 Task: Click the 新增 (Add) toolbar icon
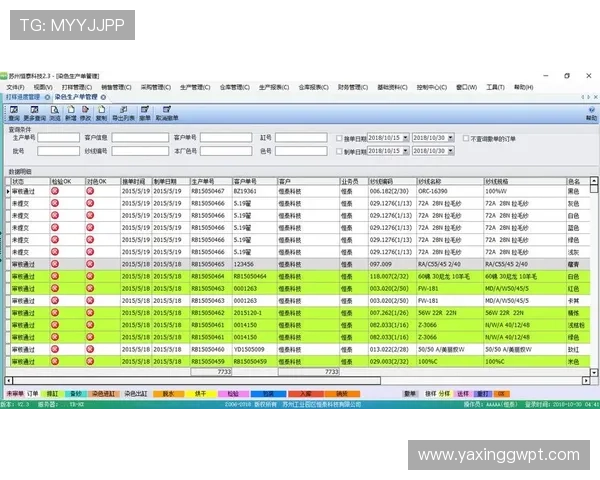(71, 114)
